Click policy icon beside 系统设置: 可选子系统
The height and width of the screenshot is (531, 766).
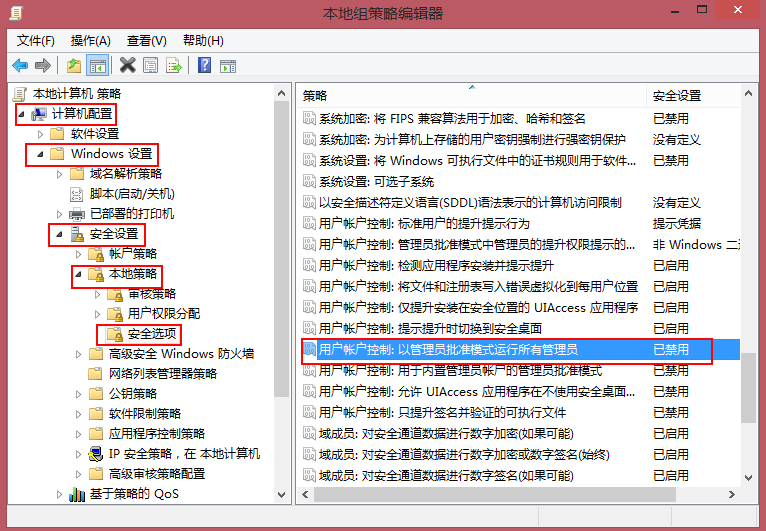[309, 181]
